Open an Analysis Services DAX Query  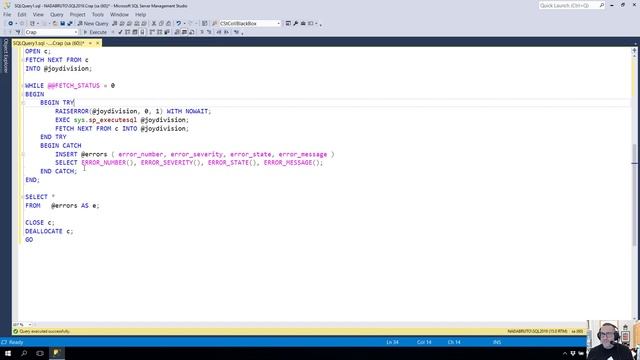[144, 23]
